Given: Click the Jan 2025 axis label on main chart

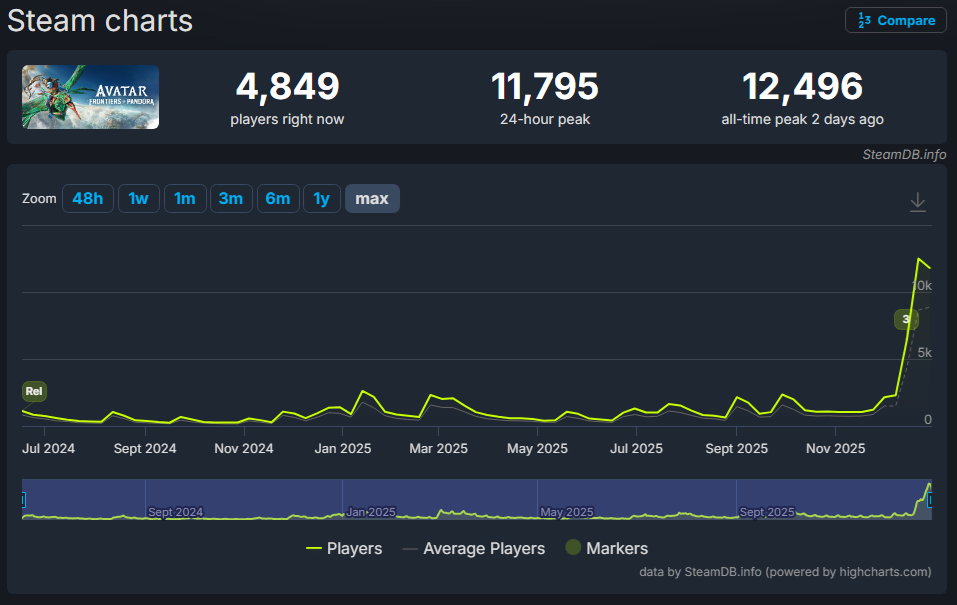Looking at the screenshot, I should coord(342,449).
